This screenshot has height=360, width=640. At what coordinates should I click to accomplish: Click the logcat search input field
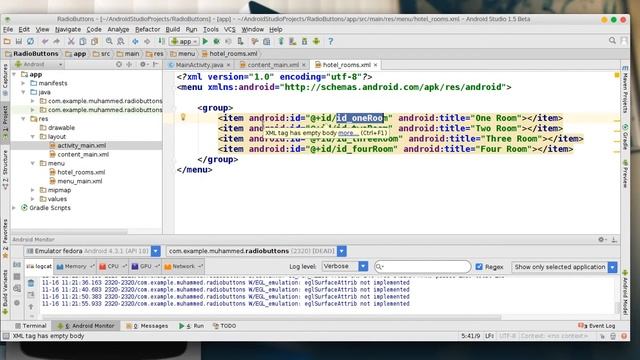[422, 267]
